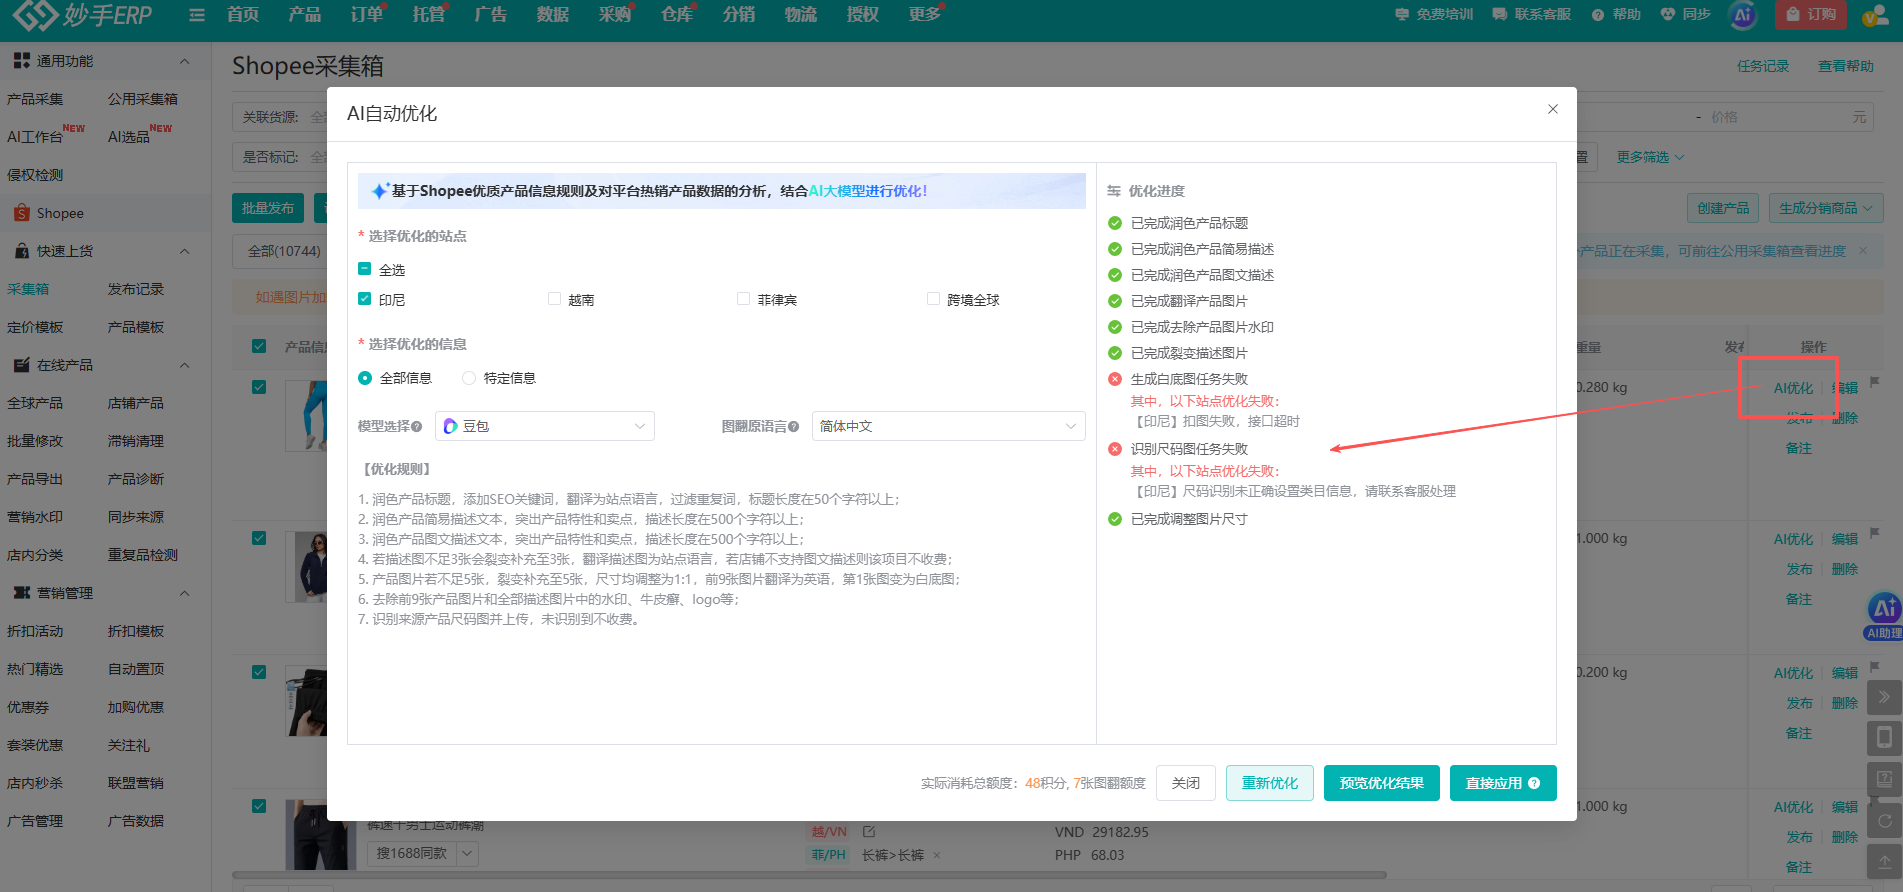Viewport: 1903px width, 892px height.
Task: Click the refresh icon on right edge
Action: (x=1884, y=820)
